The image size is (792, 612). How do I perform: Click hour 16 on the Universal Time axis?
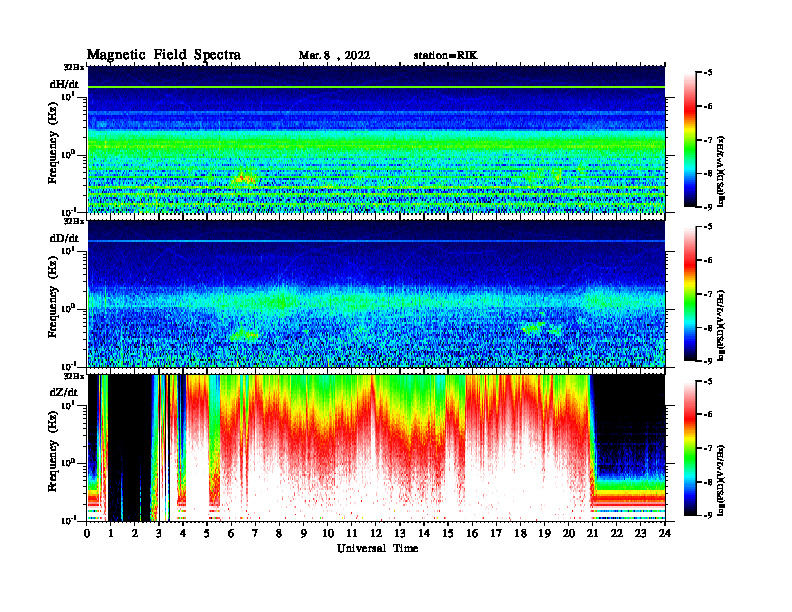pos(472,533)
